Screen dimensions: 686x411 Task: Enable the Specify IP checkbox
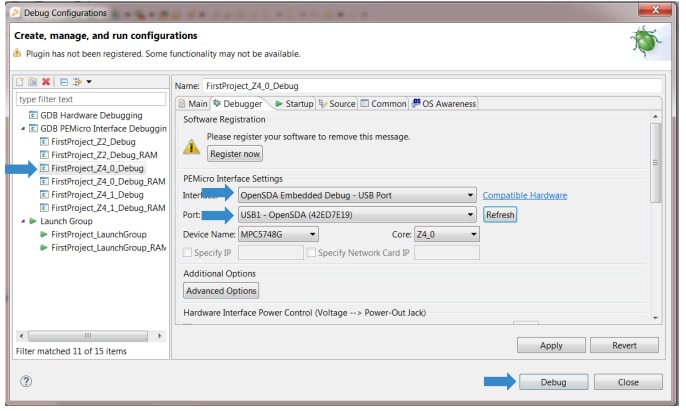pyautogui.click(x=189, y=253)
